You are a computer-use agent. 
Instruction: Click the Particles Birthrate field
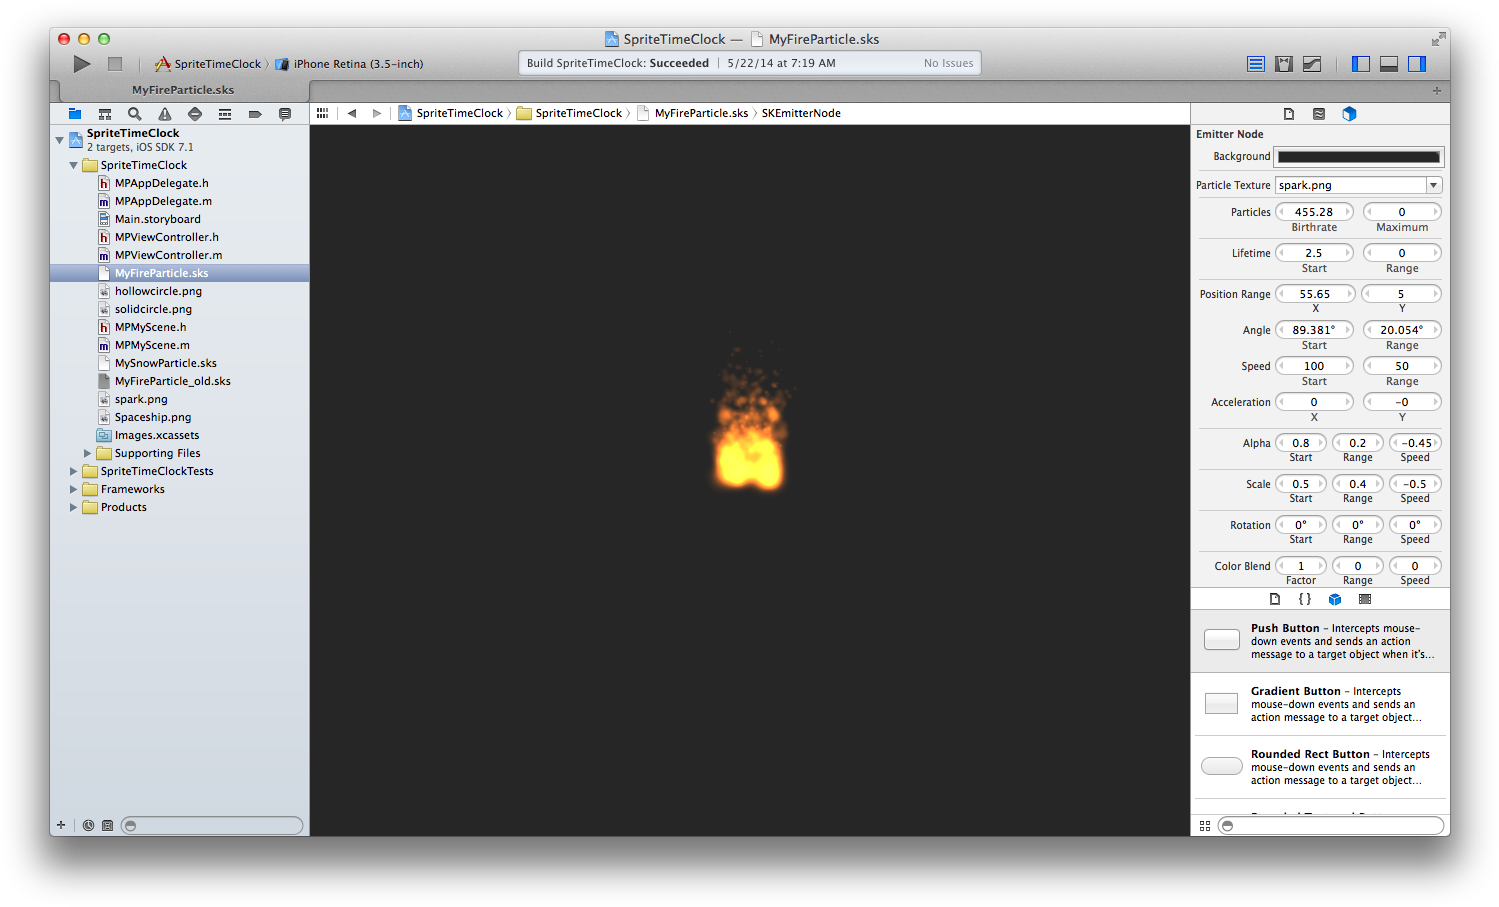(x=1314, y=212)
